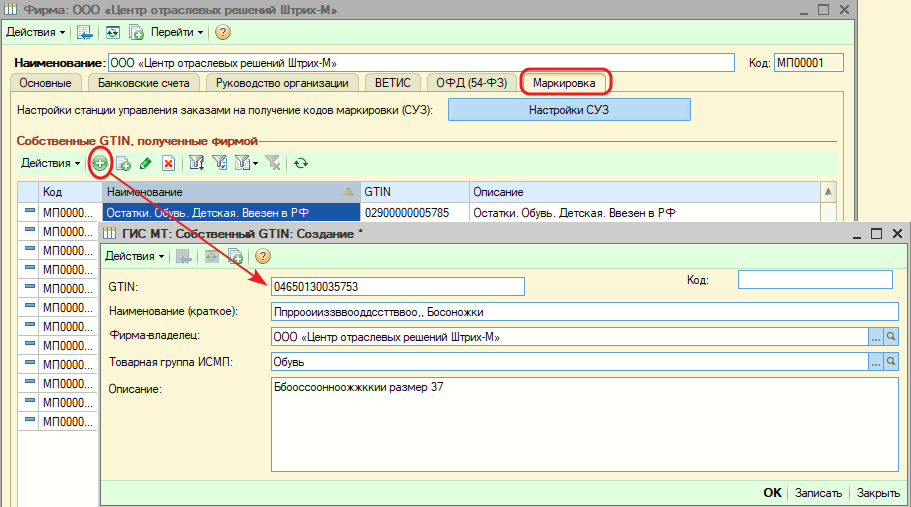Click the Настройки СУЗ button

tap(569, 110)
